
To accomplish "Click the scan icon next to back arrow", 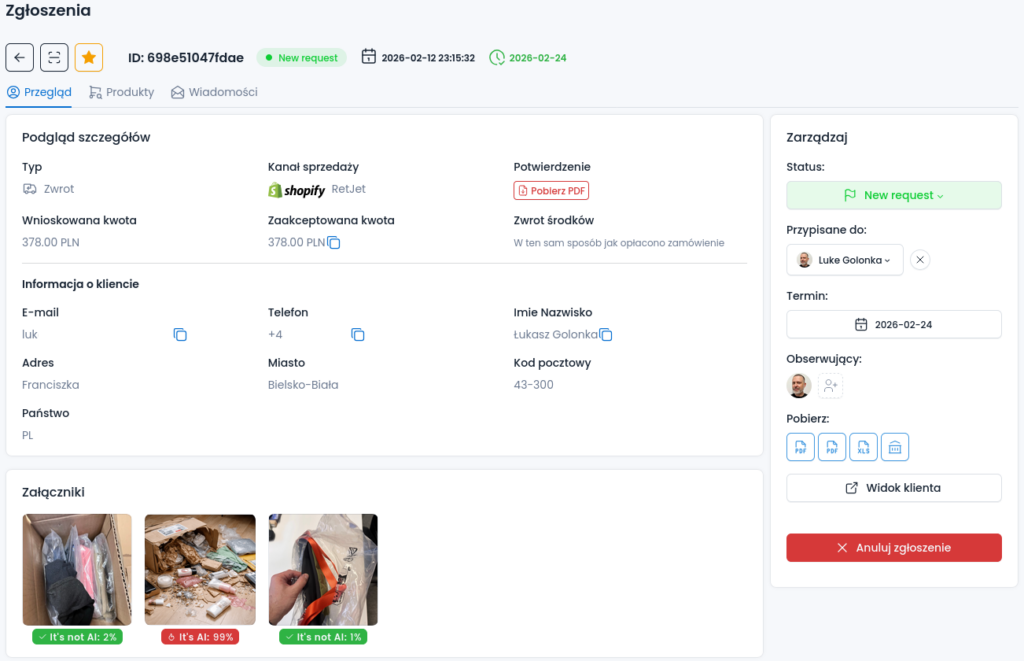I will [x=54, y=58].
